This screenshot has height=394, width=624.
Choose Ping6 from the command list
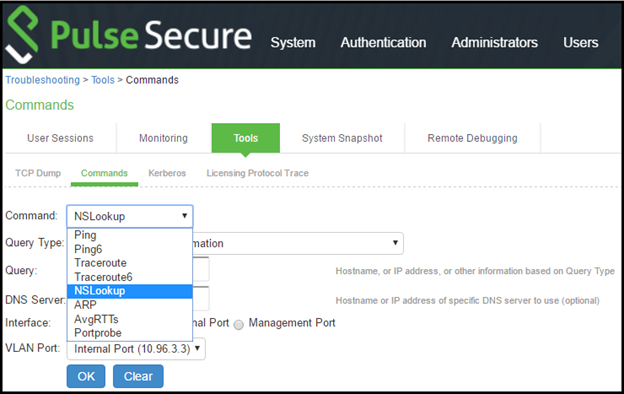click(x=130, y=249)
